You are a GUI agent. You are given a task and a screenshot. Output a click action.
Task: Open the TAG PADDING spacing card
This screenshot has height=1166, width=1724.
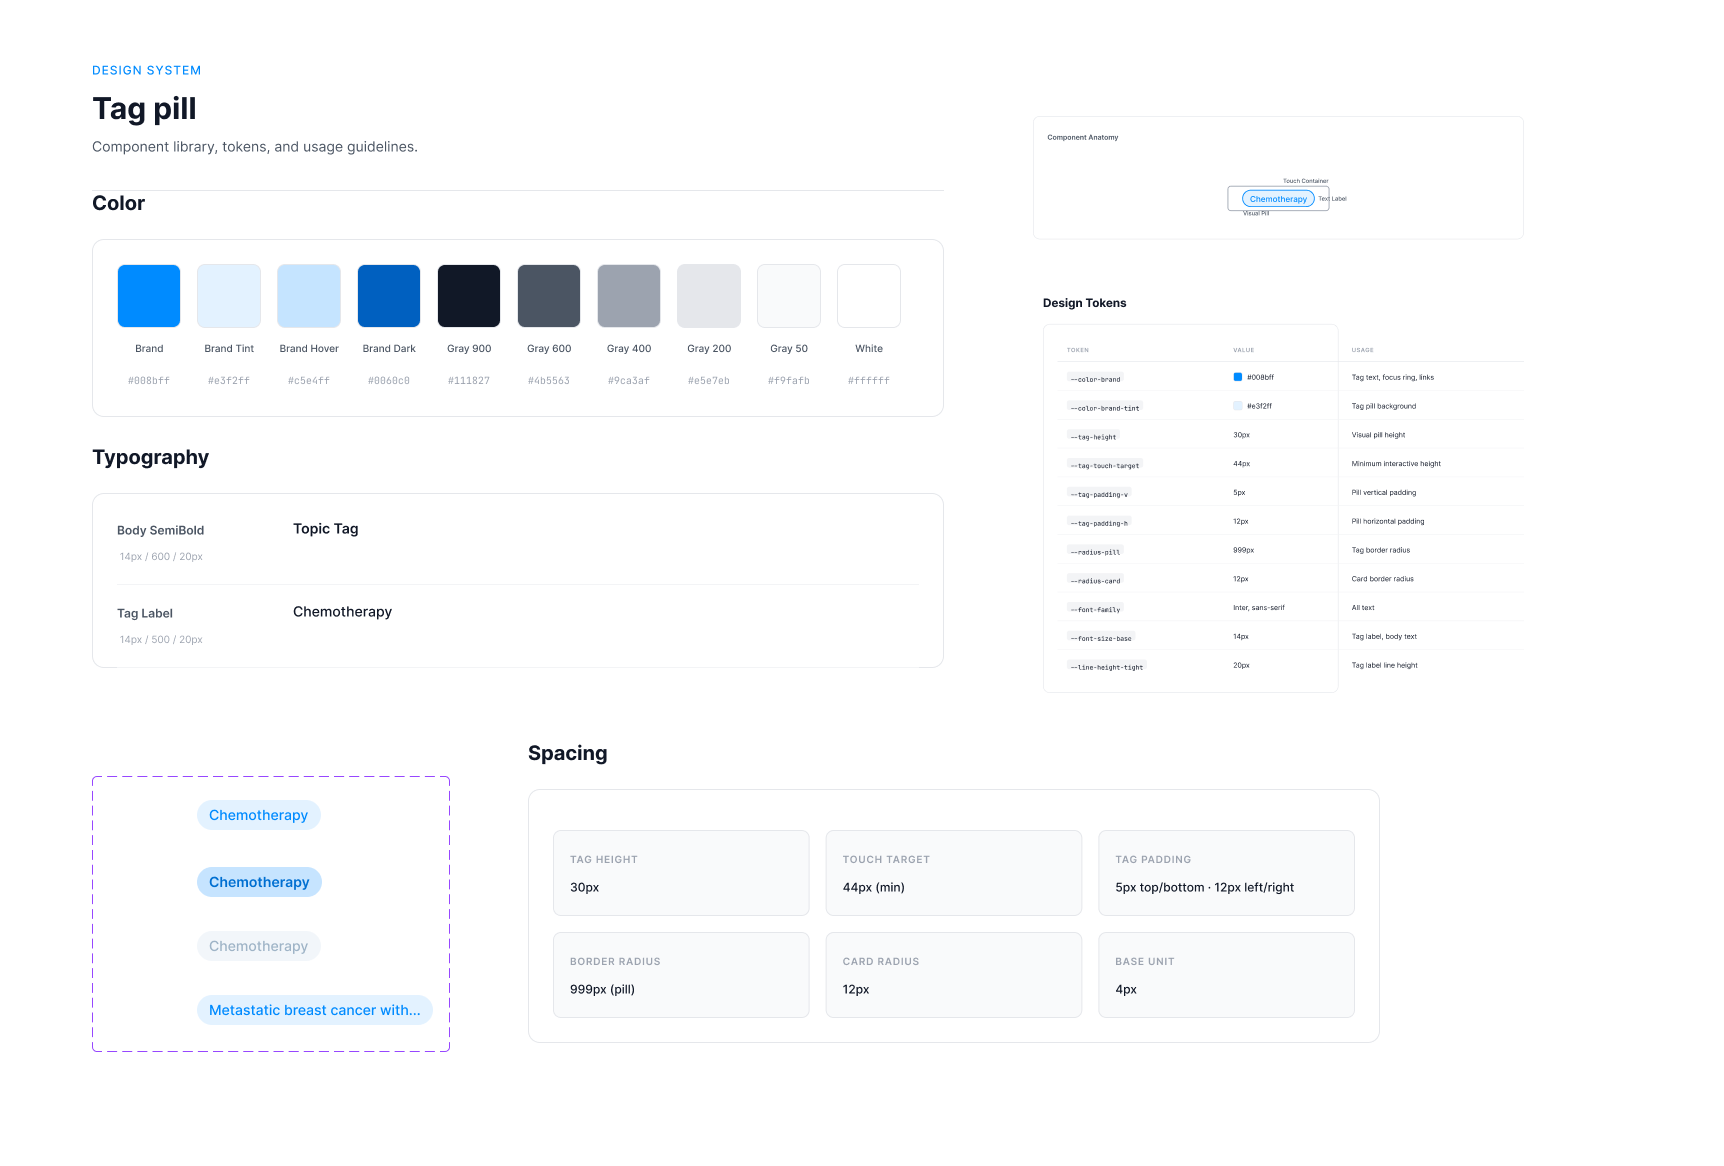tap(1226, 873)
